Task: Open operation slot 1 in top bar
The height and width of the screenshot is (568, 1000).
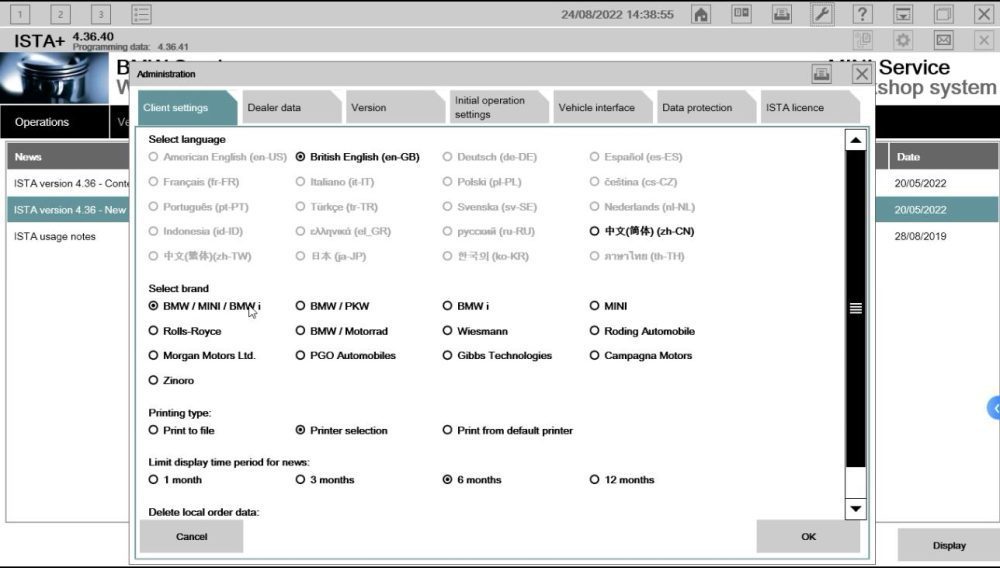Action: [20, 14]
